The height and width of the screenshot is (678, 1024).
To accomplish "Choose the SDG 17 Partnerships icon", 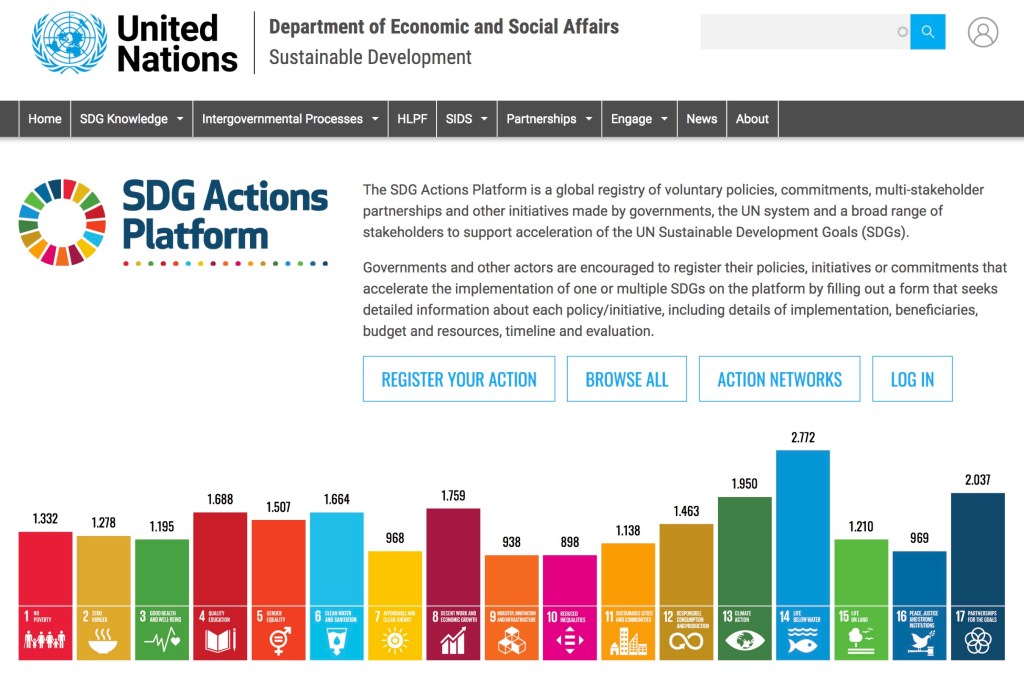I will (x=977, y=632).
